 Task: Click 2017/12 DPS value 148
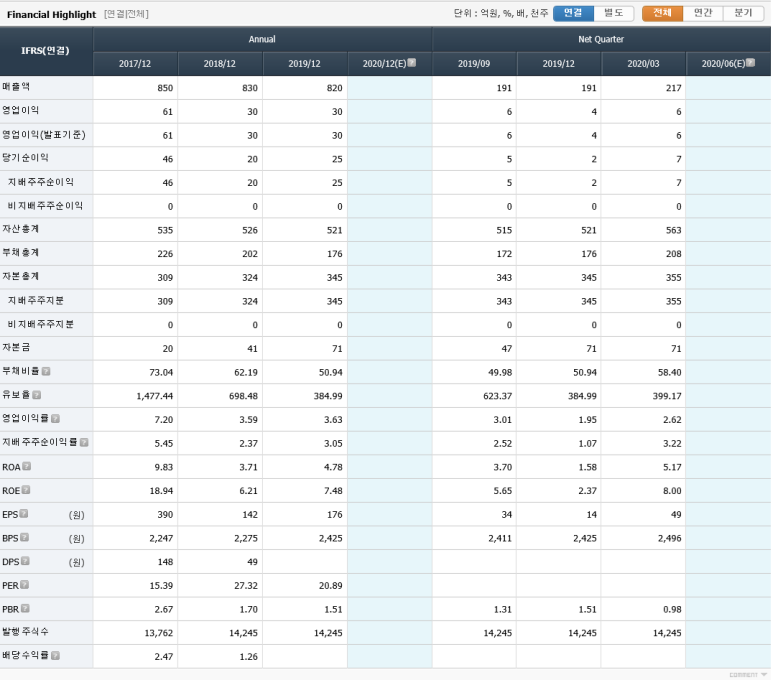click(165, 562)
